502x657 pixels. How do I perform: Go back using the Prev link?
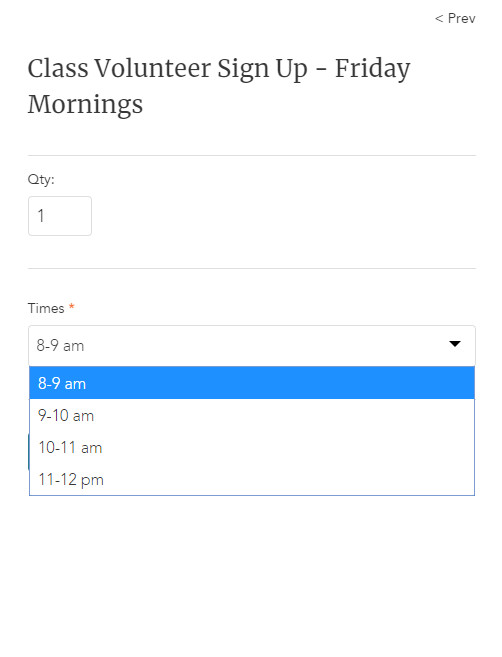click(x=455, y=18)
